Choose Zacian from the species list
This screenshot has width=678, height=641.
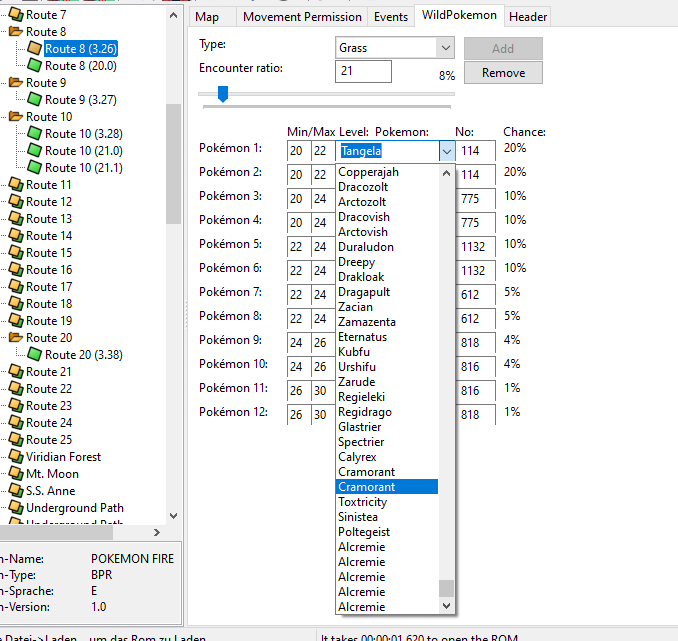pyautogui.click(x=356, y=307)
